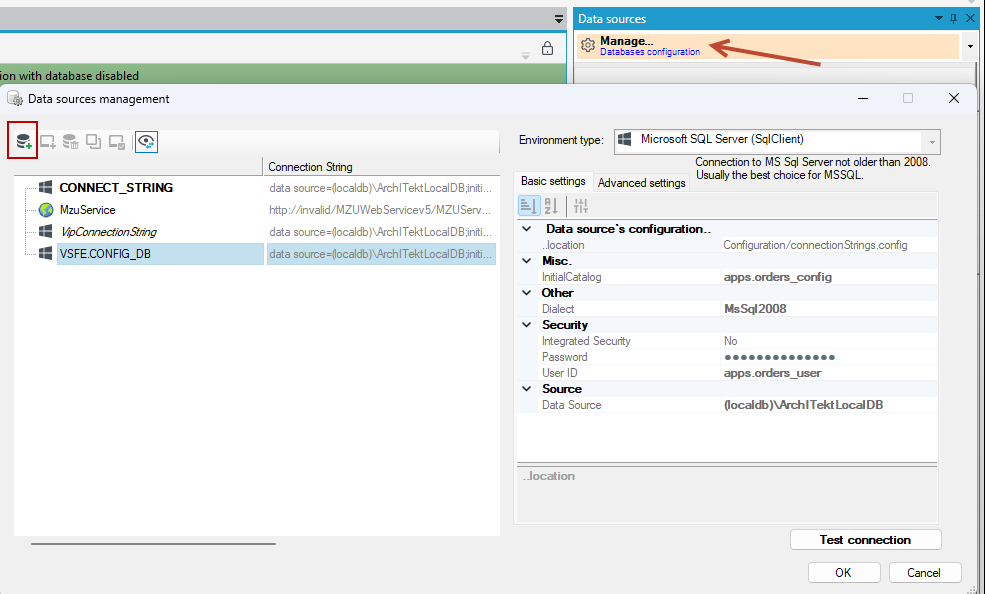Pin the Data sources panel
985x594 pixels.
pyautogui.click(x=953, y=18)
